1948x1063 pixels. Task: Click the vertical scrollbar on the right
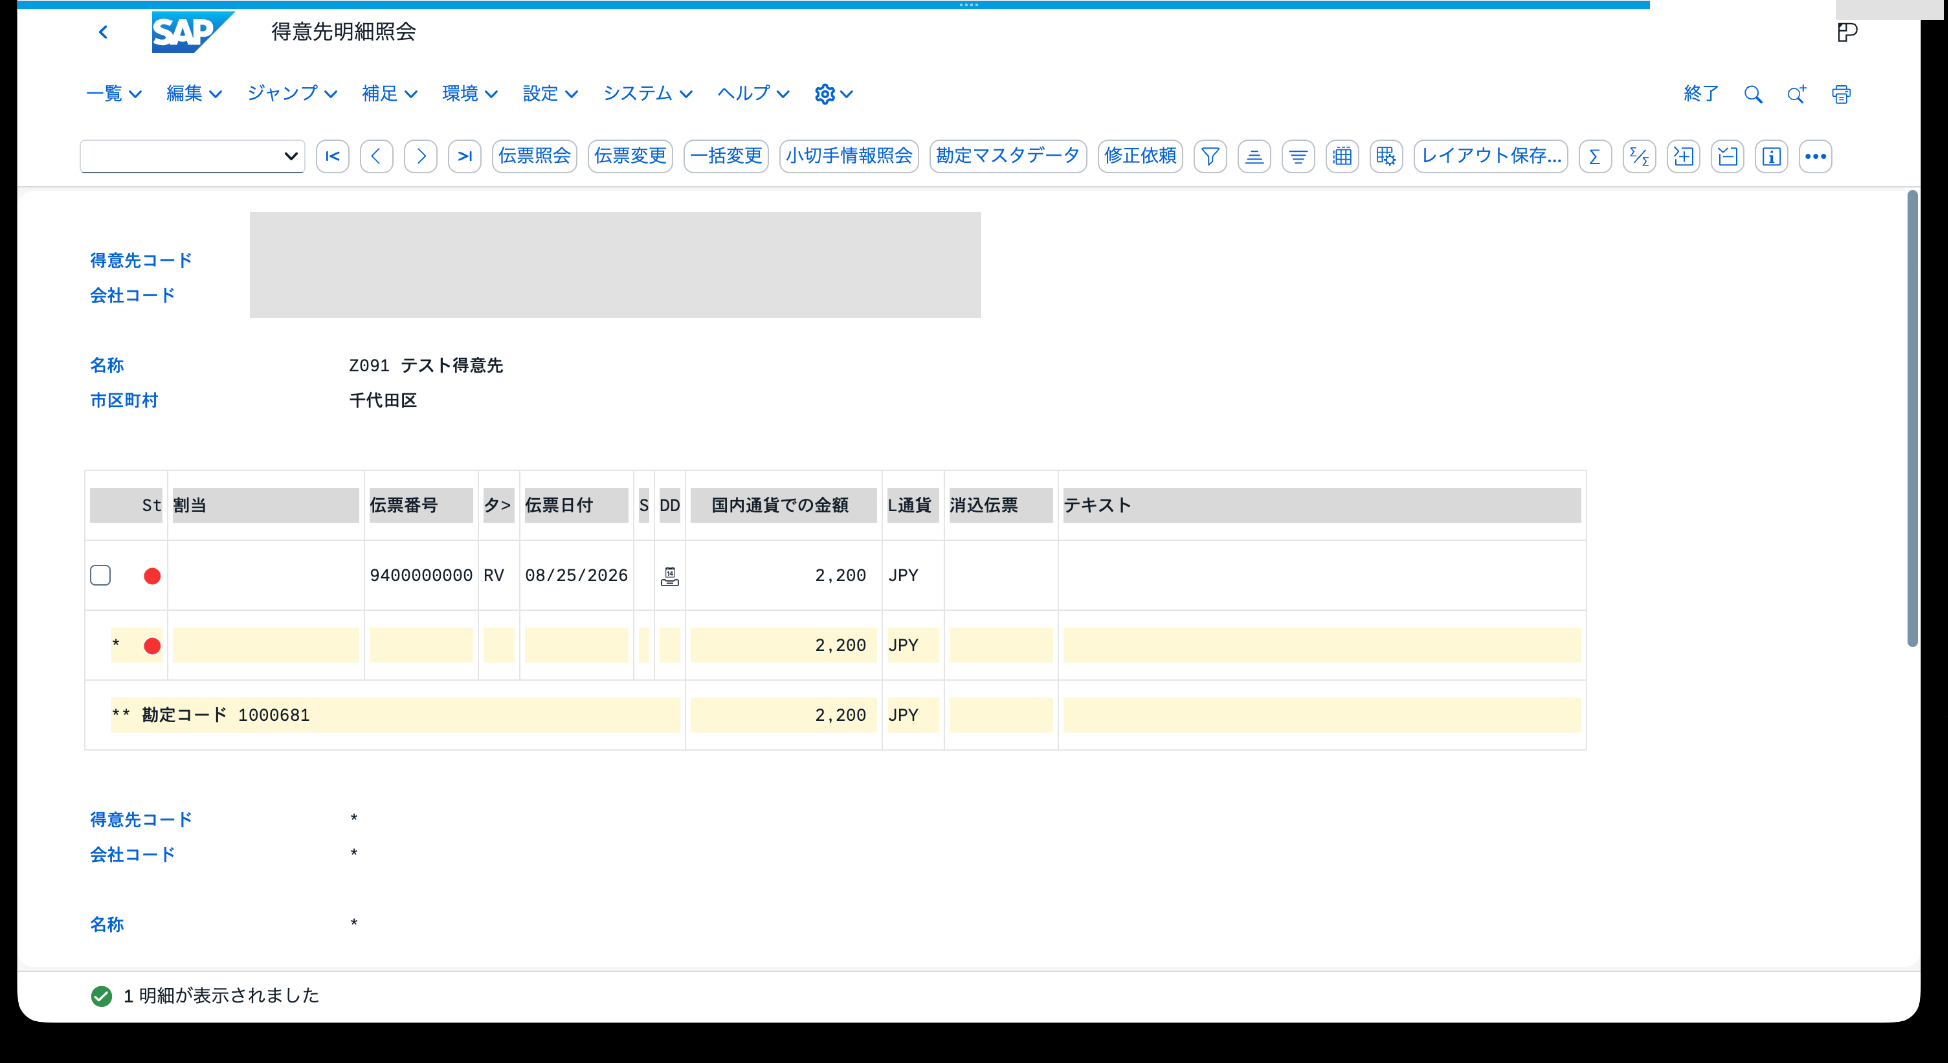1912,418
